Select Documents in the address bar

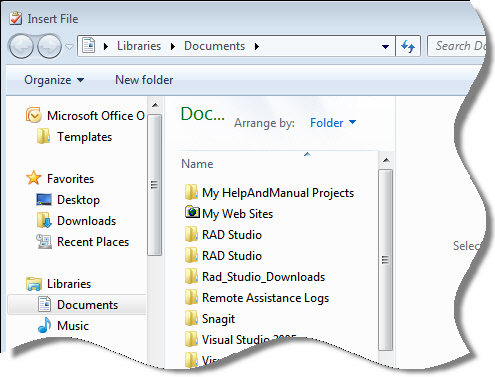214,46
